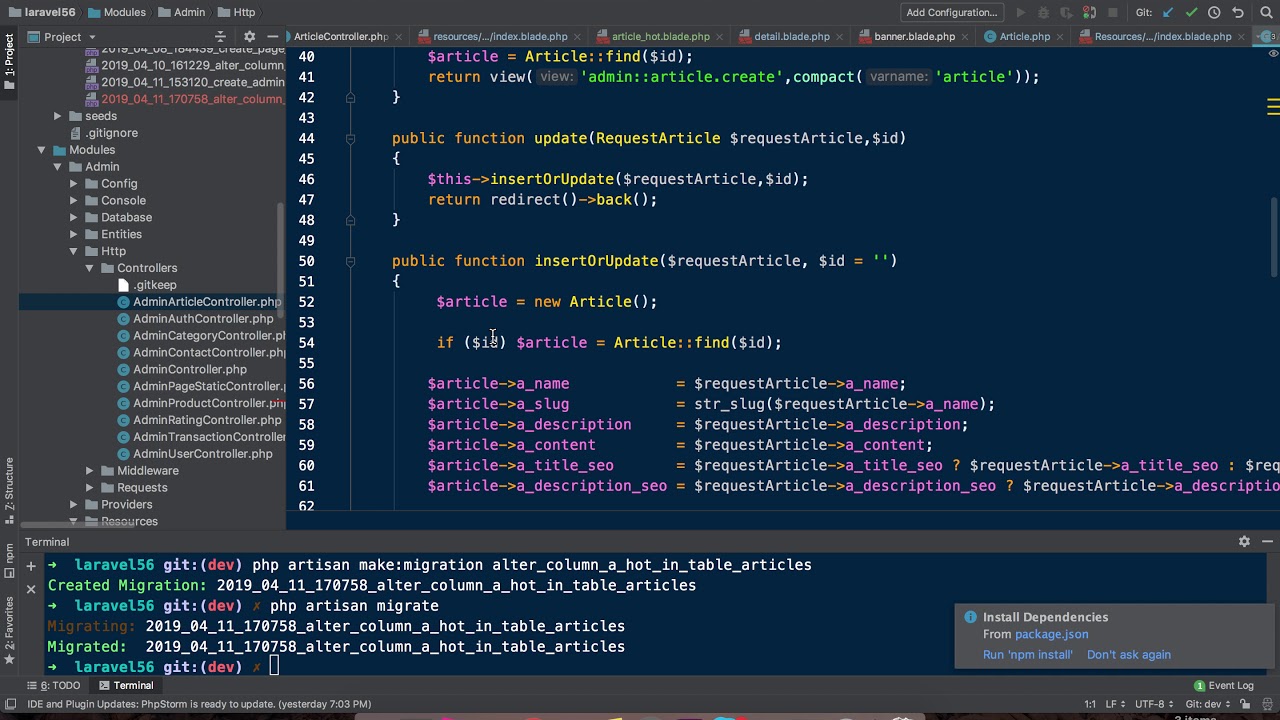
Task: Collapse the Http folder
Action: (74, 252)
